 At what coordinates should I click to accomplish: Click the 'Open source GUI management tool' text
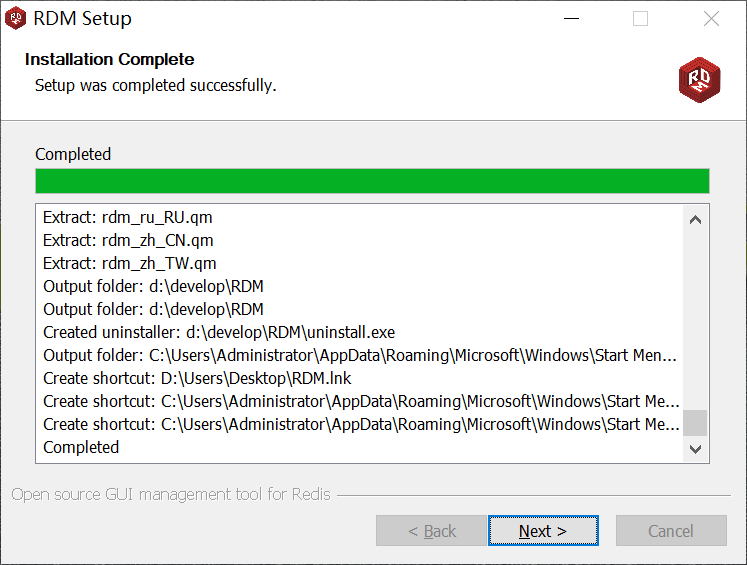(171, 494)
